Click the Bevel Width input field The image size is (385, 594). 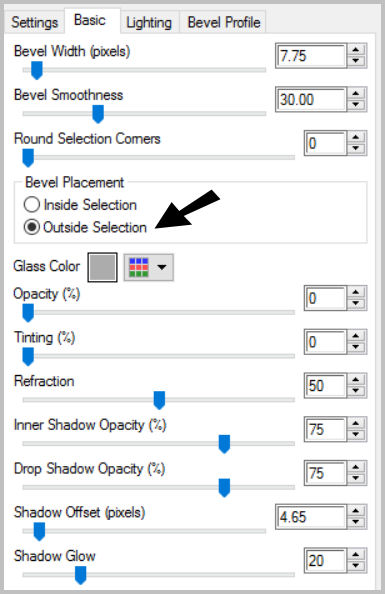tap(311, 56)
